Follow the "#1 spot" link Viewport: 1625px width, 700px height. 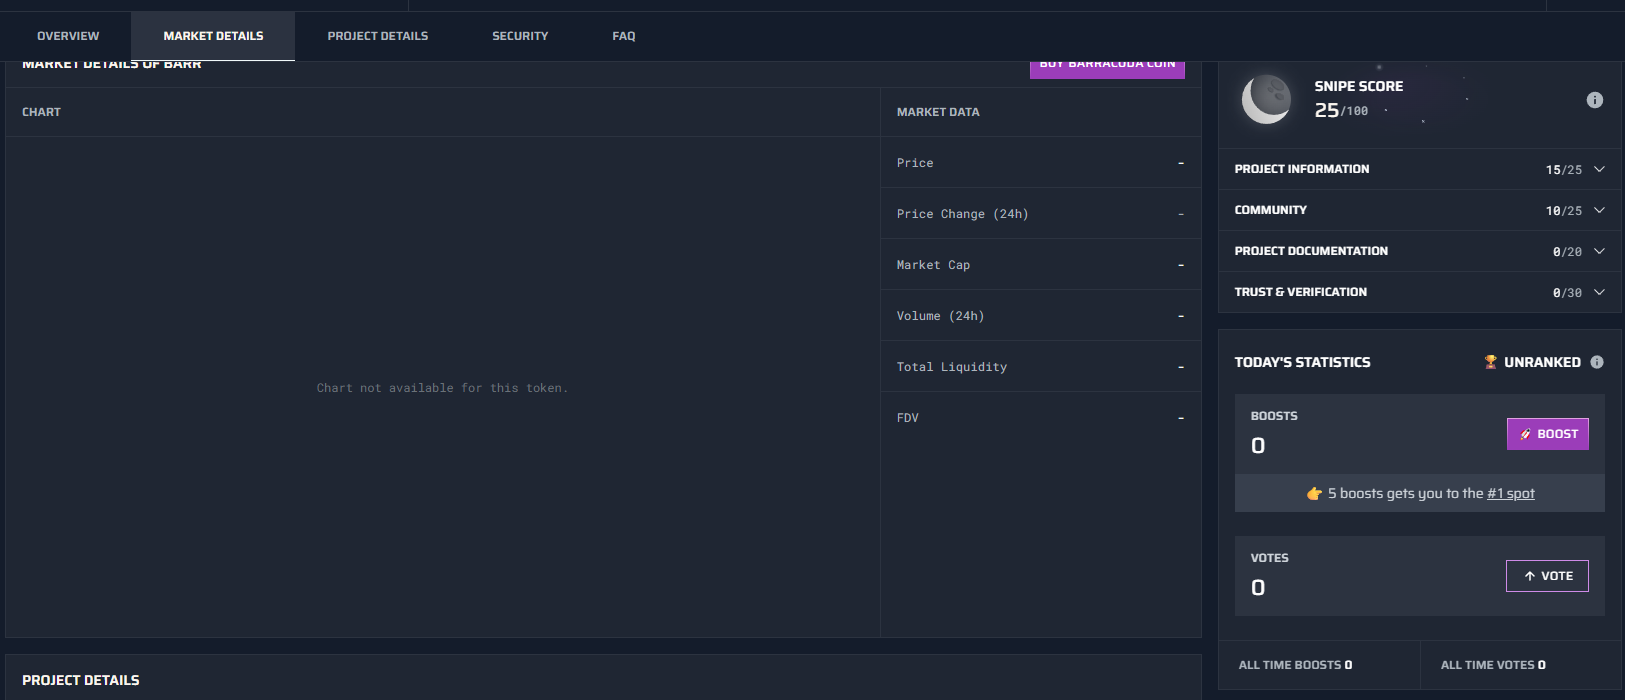[x=1510, y=494]
